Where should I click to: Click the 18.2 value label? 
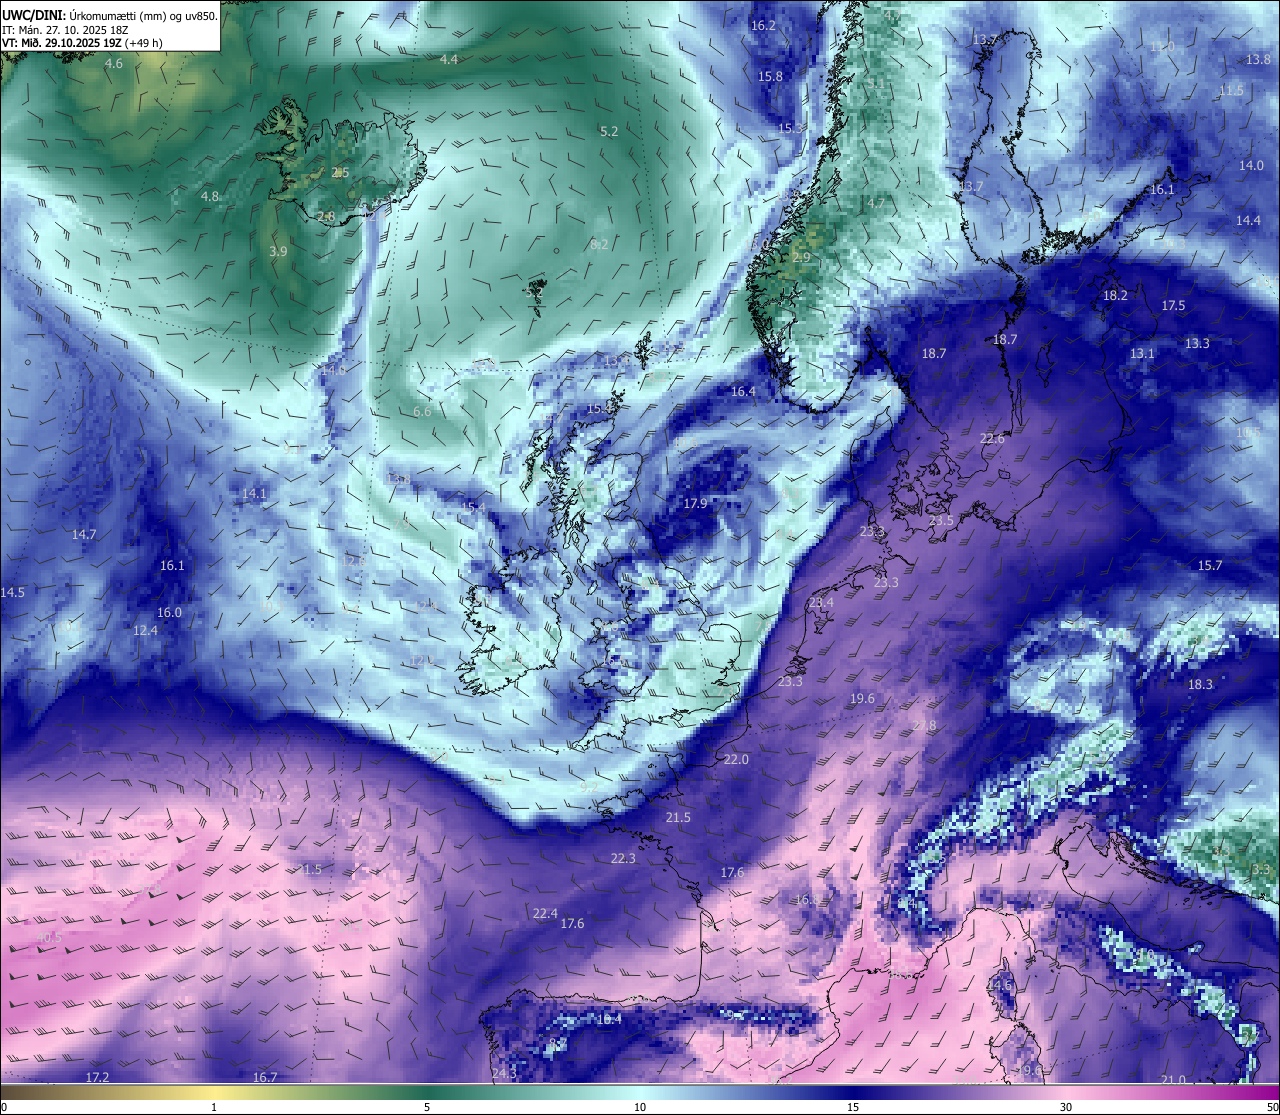point(1115,296)
